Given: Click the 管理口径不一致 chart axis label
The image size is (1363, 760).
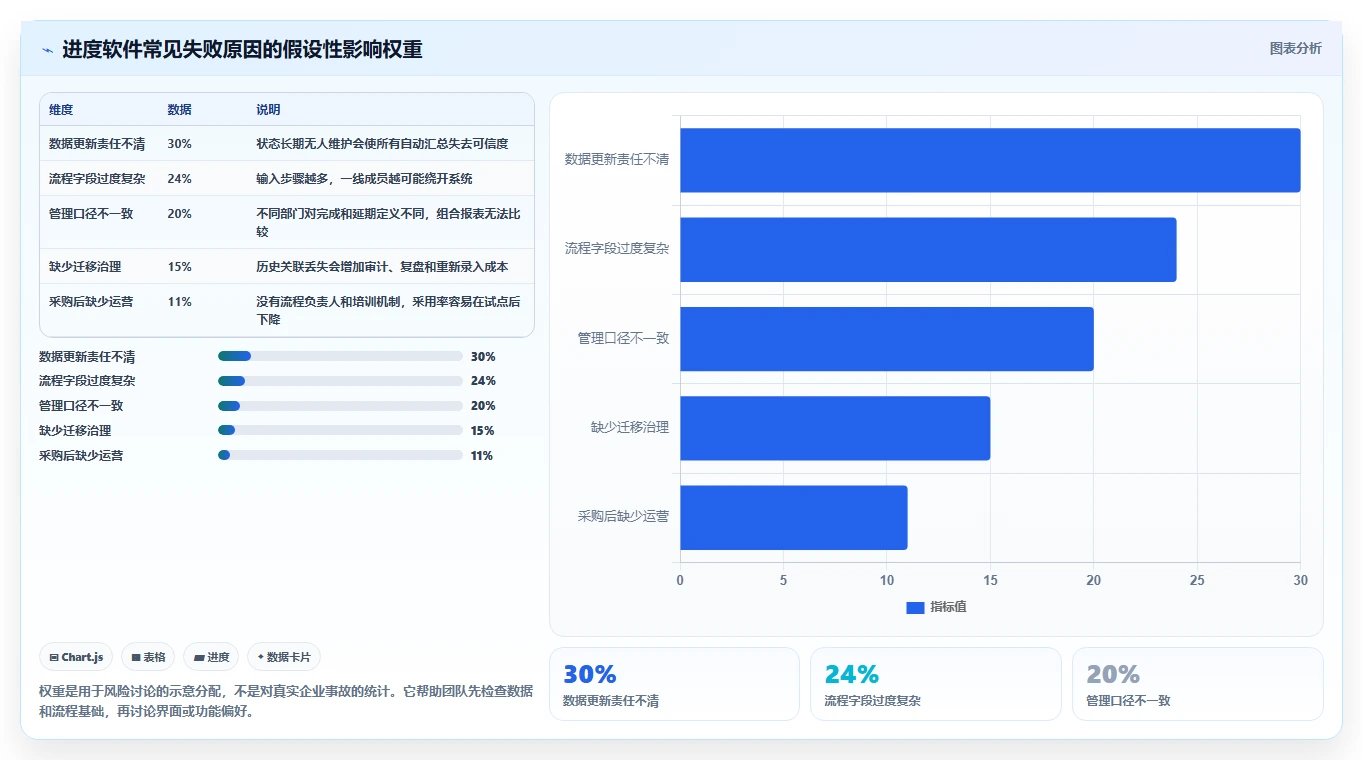Looking at the screenshot, I should (623, 338).
